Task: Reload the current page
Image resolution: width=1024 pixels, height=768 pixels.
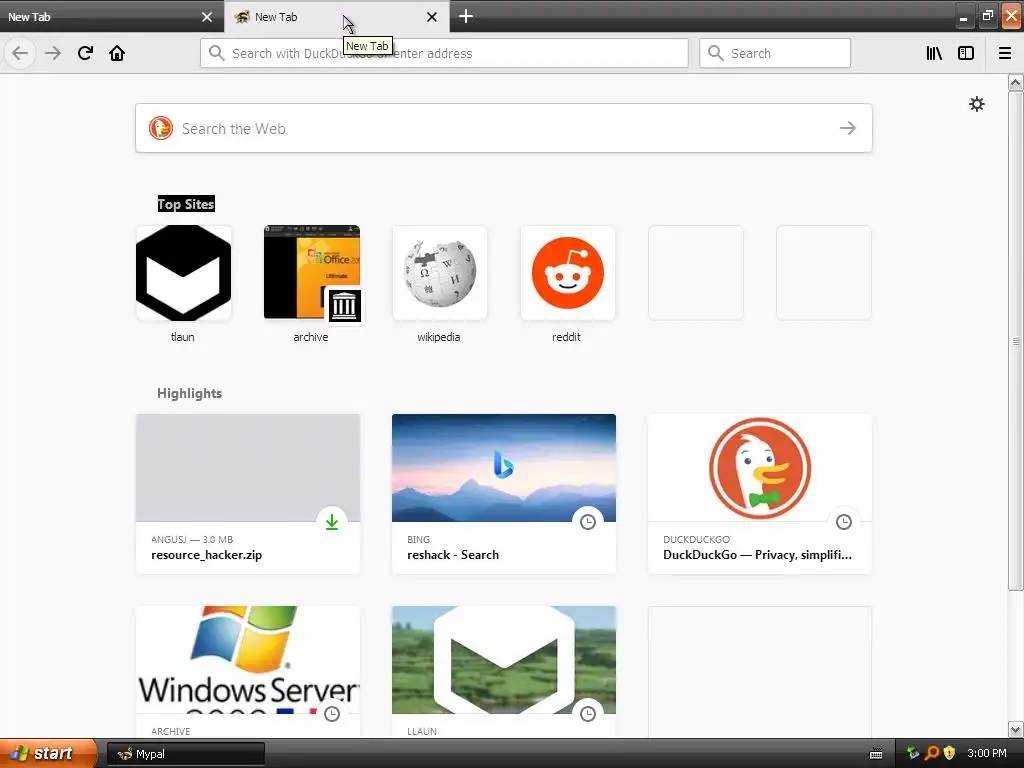Action: pos(85,53)
